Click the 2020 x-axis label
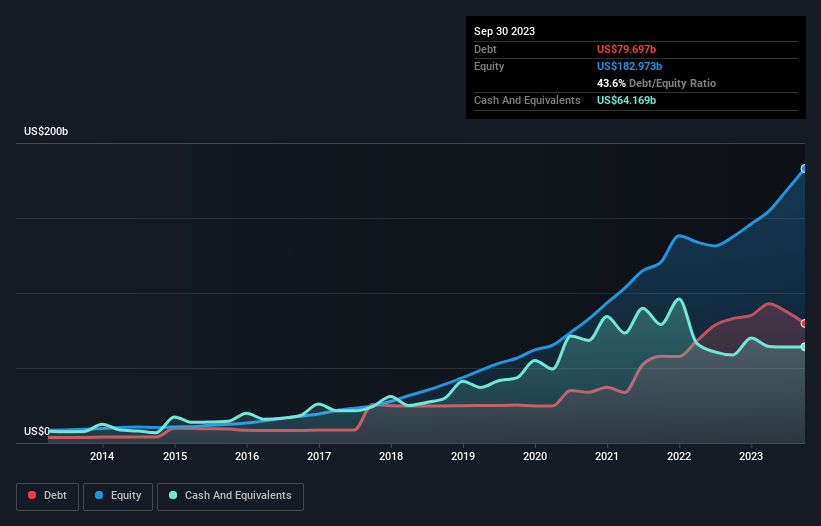 tap(535, 456)
